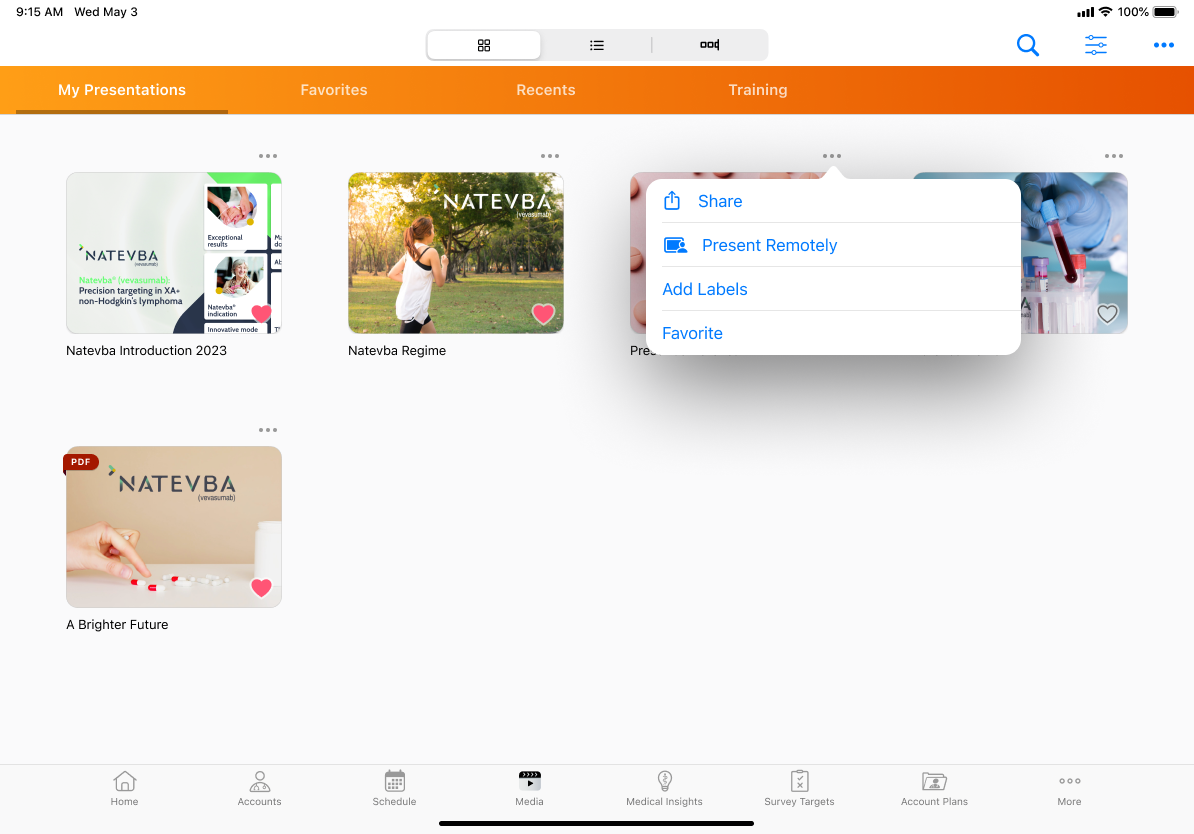This screenshot has width=1194, height=834.
Task: Select Add Labels in the popup
Action: pyautogui.click(x=705, y=289)
